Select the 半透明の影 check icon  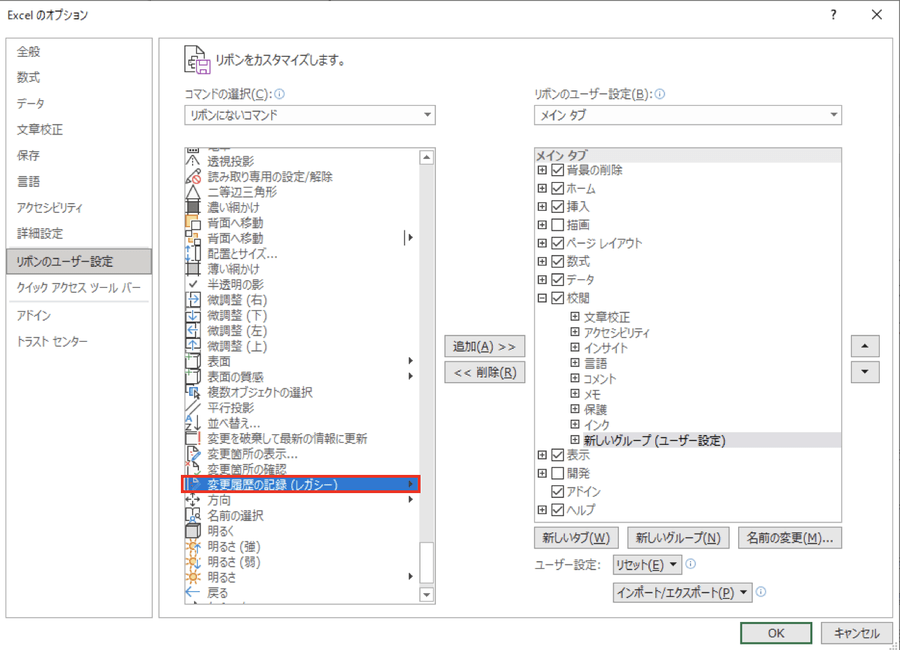[193, 284]
